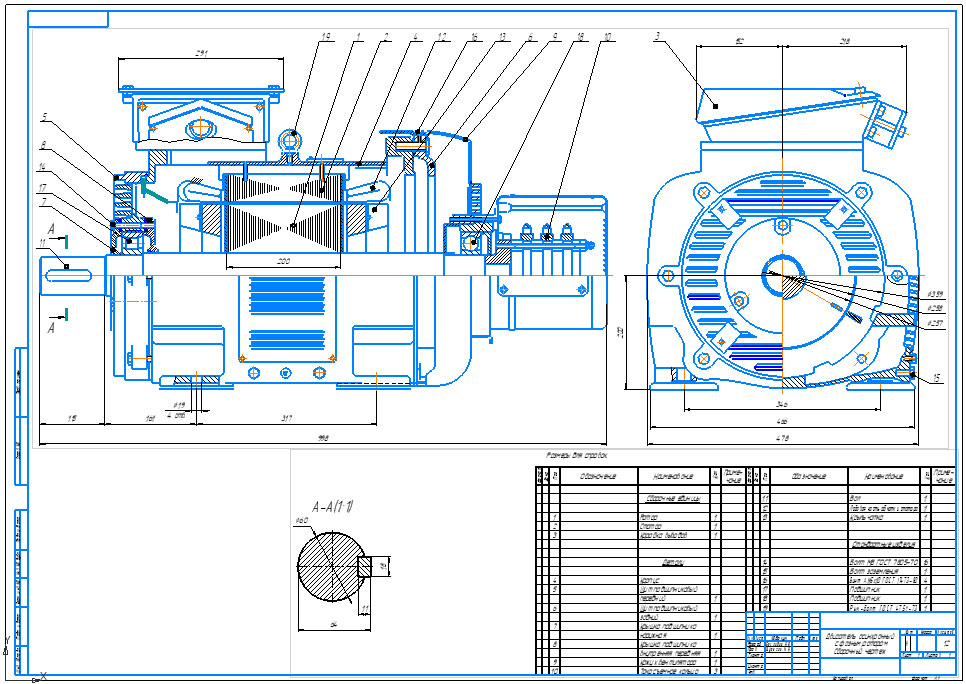966x684 pixels.
Task: Click the 478 overall width dimension
Action: click(x=782, y=439)
